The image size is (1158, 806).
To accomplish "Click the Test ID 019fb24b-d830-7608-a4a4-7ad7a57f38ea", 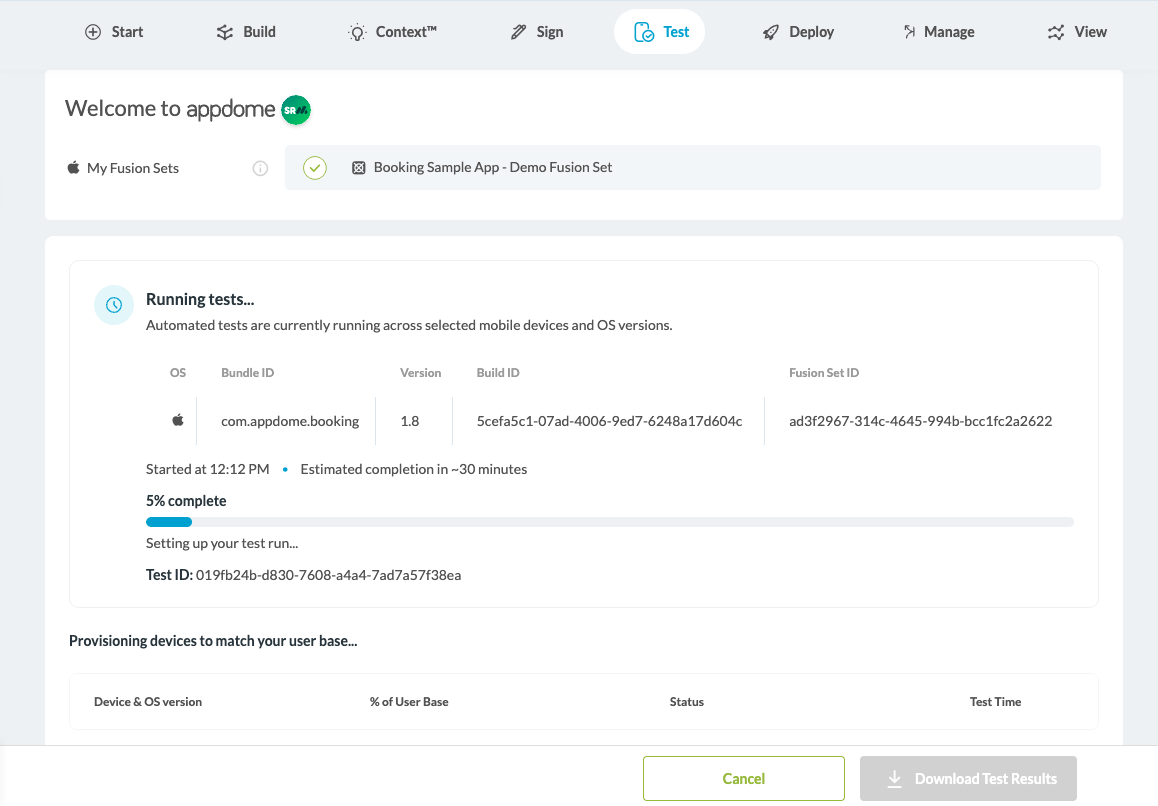I will tap(328, 575).
